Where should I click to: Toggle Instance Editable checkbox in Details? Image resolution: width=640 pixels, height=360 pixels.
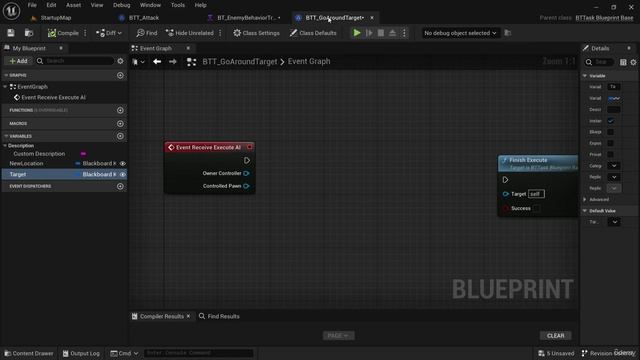coord(611,121)
